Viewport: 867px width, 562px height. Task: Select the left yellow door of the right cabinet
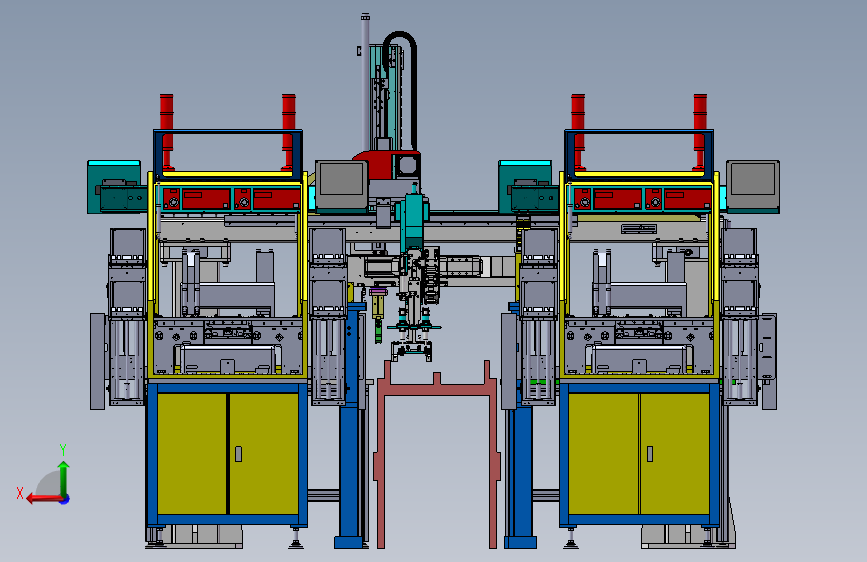603,454
